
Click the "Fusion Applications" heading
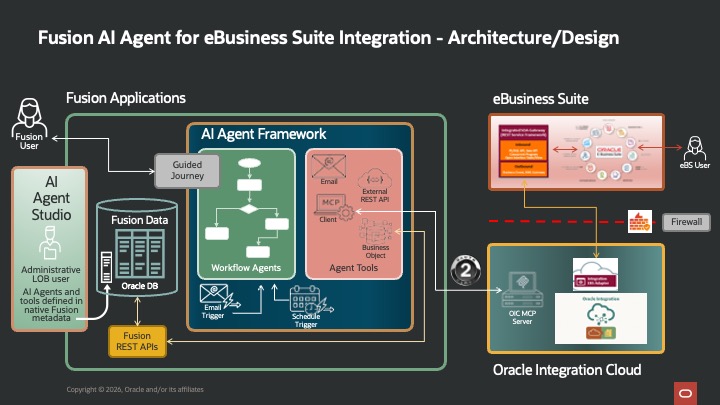pos(126,98)
